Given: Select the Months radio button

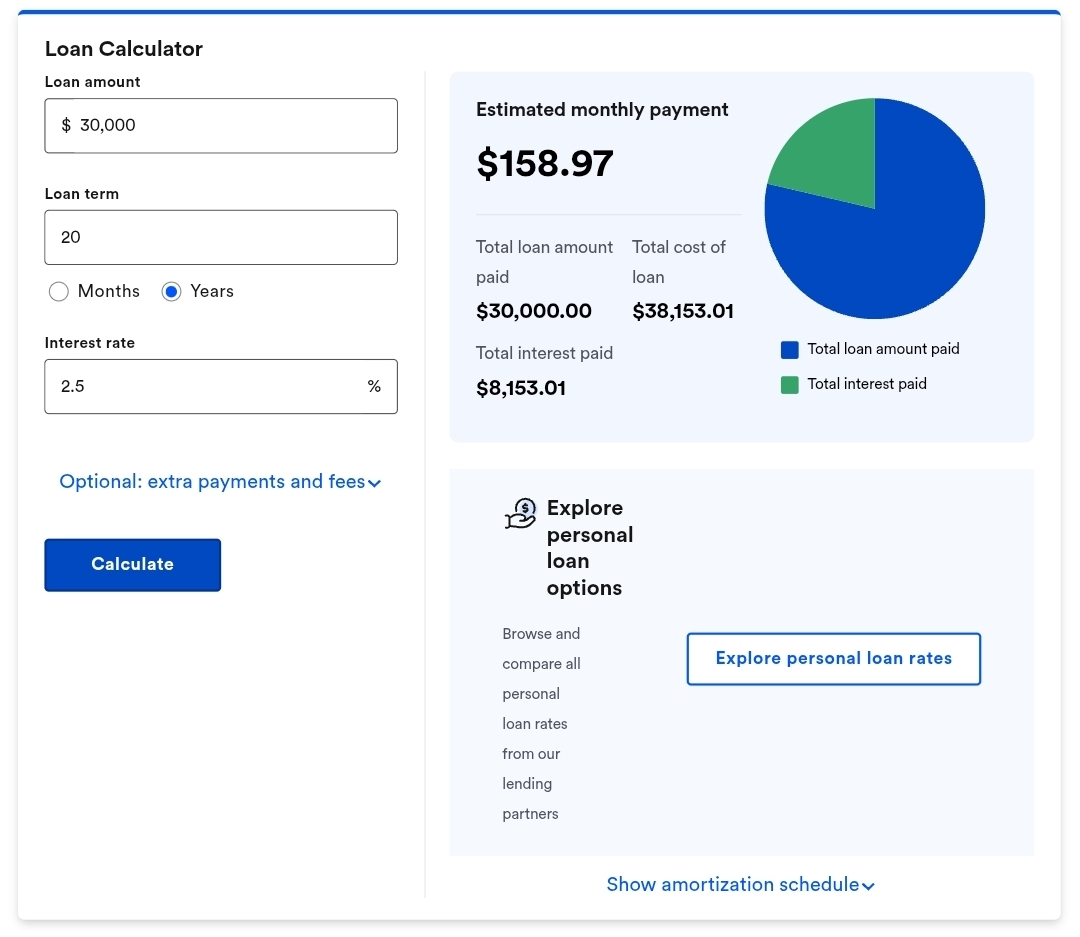Looking at the screenshot, I should click(59, 291).
